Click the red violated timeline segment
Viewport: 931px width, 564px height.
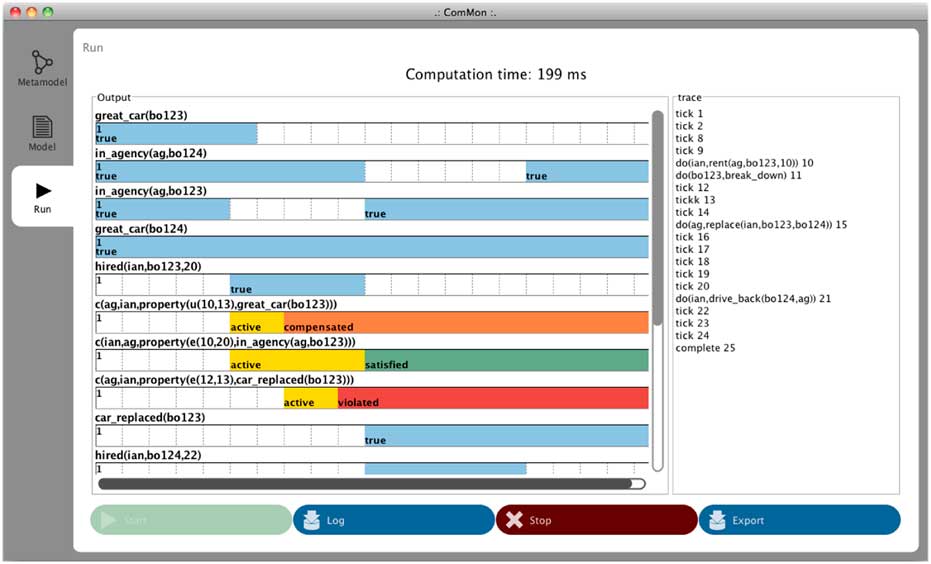point(492,398)
